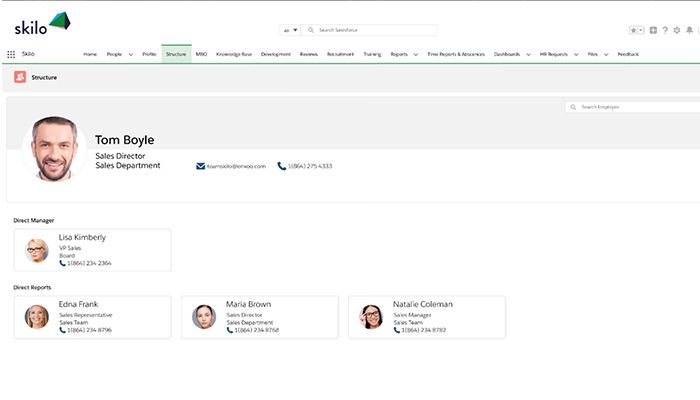Click the Favorites star icon

coord(634,30)
